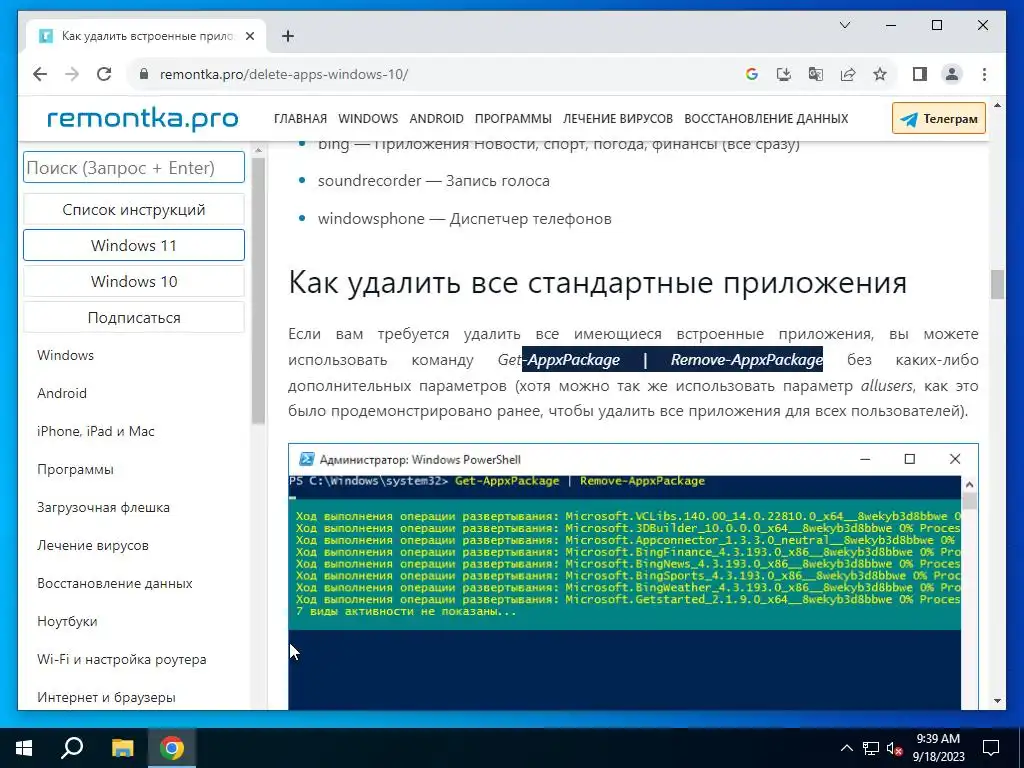Click the page scroll-down arrow
The image size is (1024, 768).
coord(997,701)
